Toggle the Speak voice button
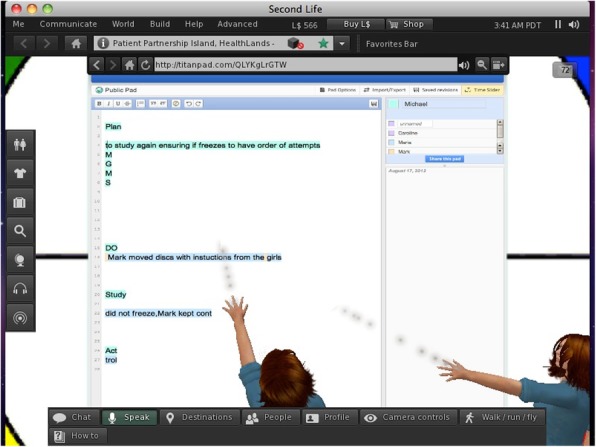Image resolution: width=596 pixels, height=447 pixels. coord(129,417)
